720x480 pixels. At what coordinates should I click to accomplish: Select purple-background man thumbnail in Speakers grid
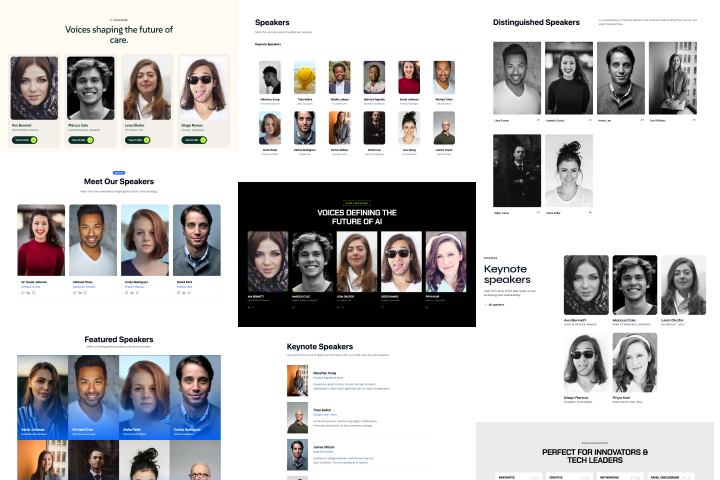374,77
